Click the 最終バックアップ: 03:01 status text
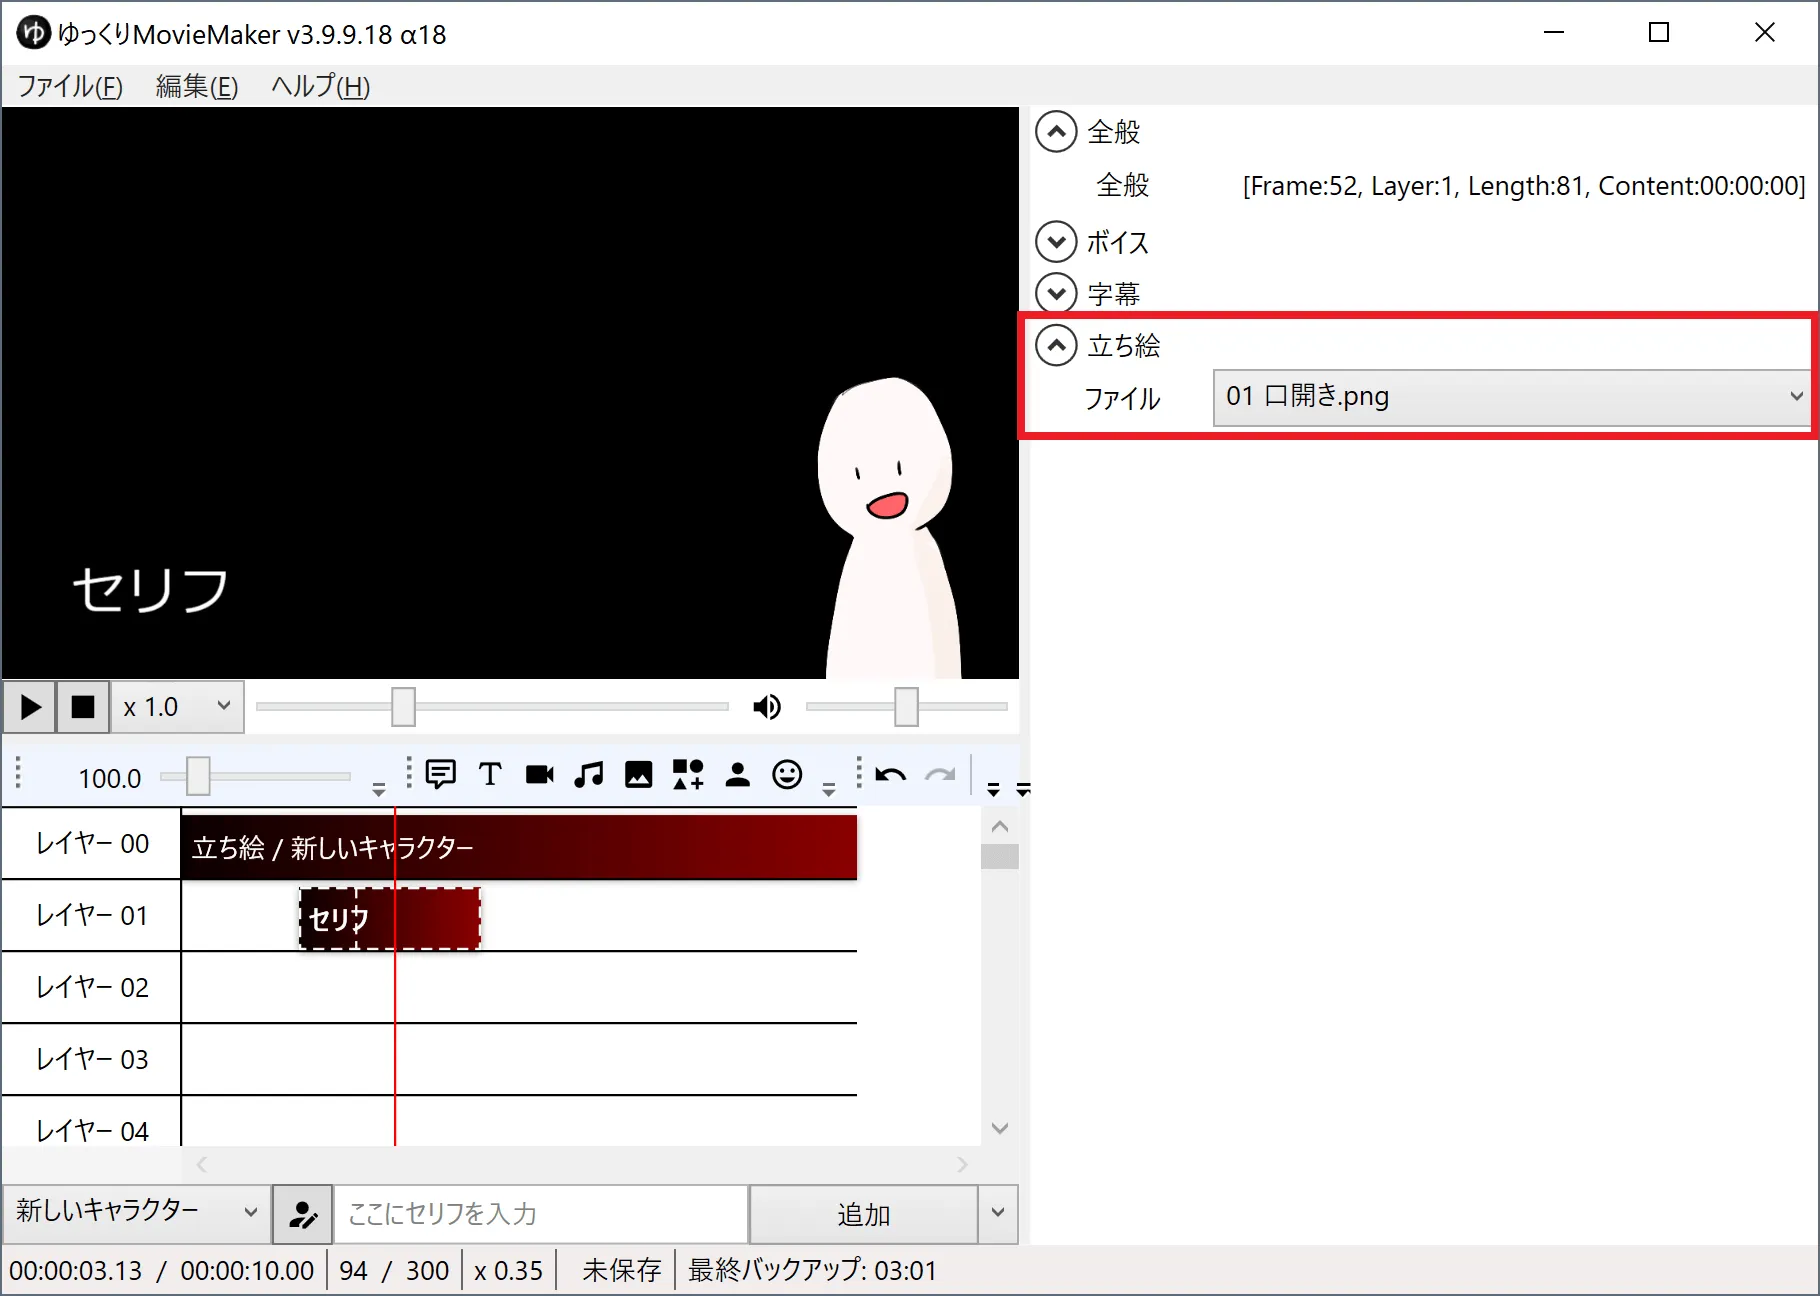 (x=812, y=1271)
